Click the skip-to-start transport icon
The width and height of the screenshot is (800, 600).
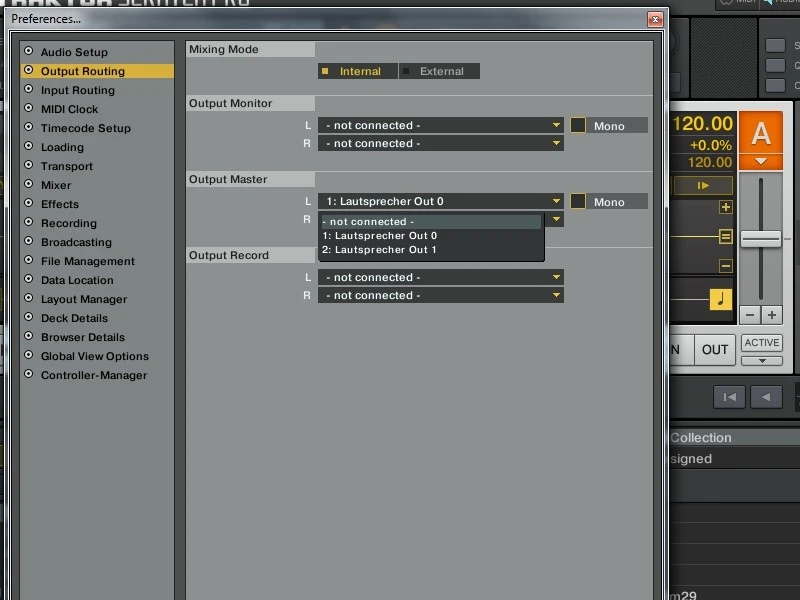[x=731, y=397]
